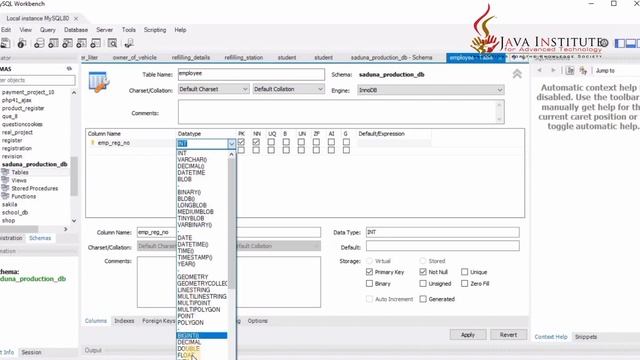Open the Server menu
This screenshot has height=360, width=640.
tap(104, 30)
